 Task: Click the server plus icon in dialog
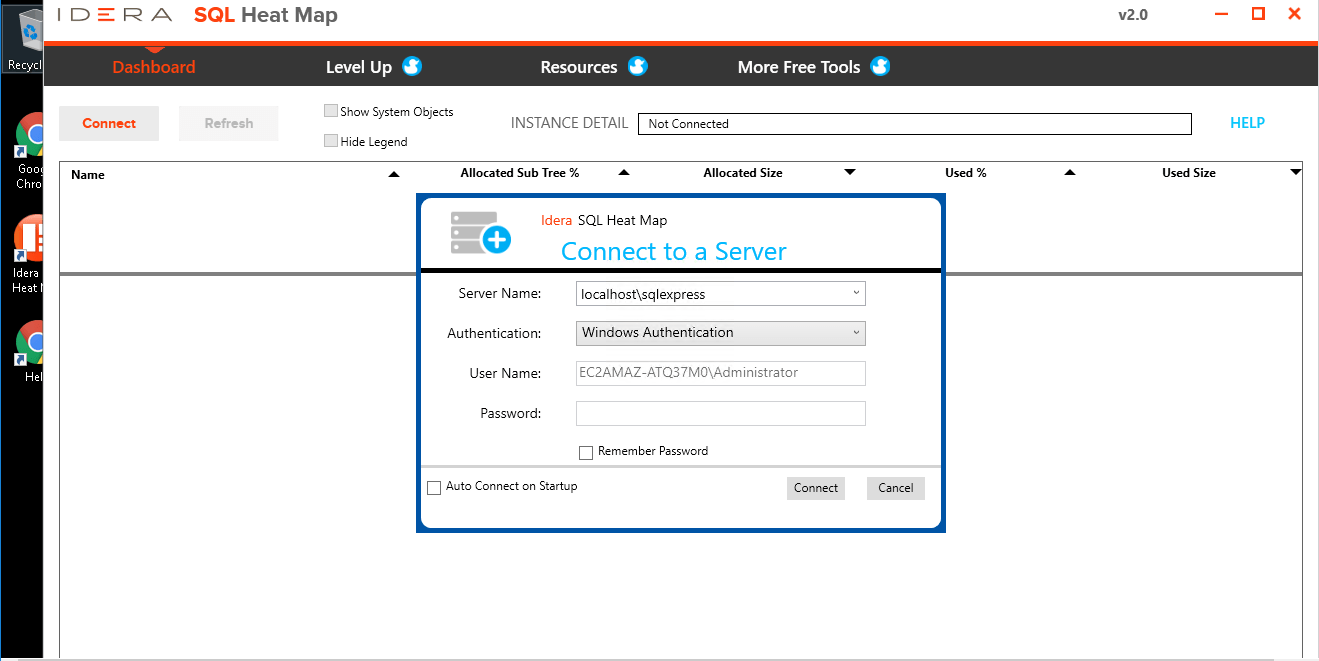481,232
